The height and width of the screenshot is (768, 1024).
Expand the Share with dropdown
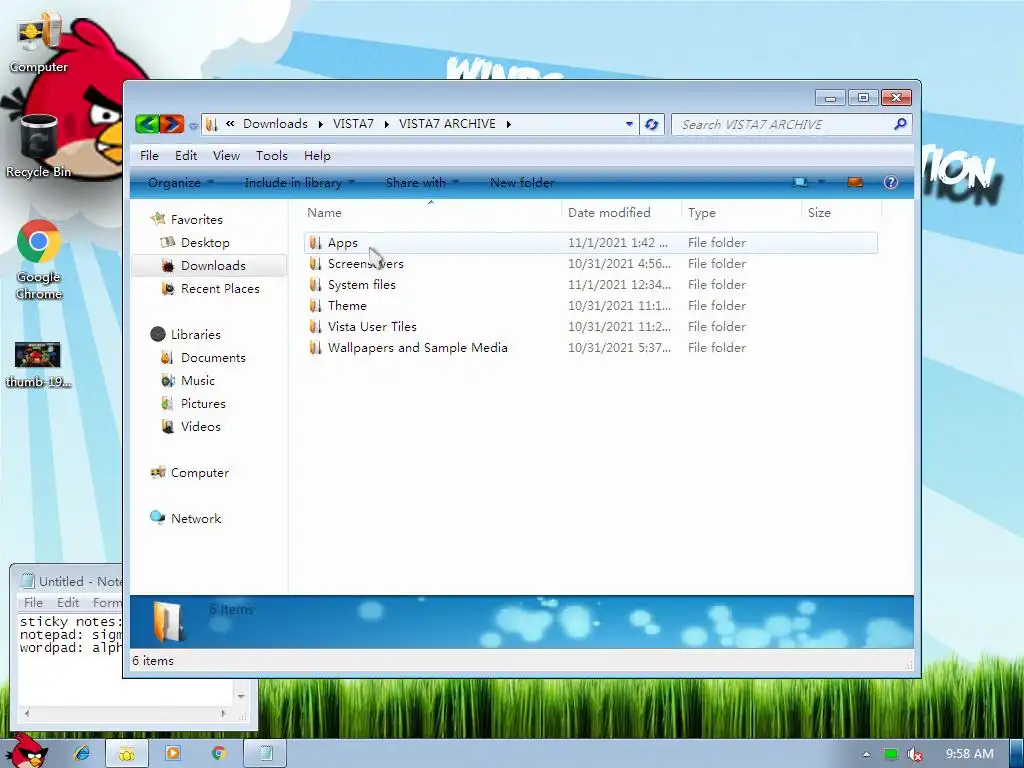coord(423,183)
